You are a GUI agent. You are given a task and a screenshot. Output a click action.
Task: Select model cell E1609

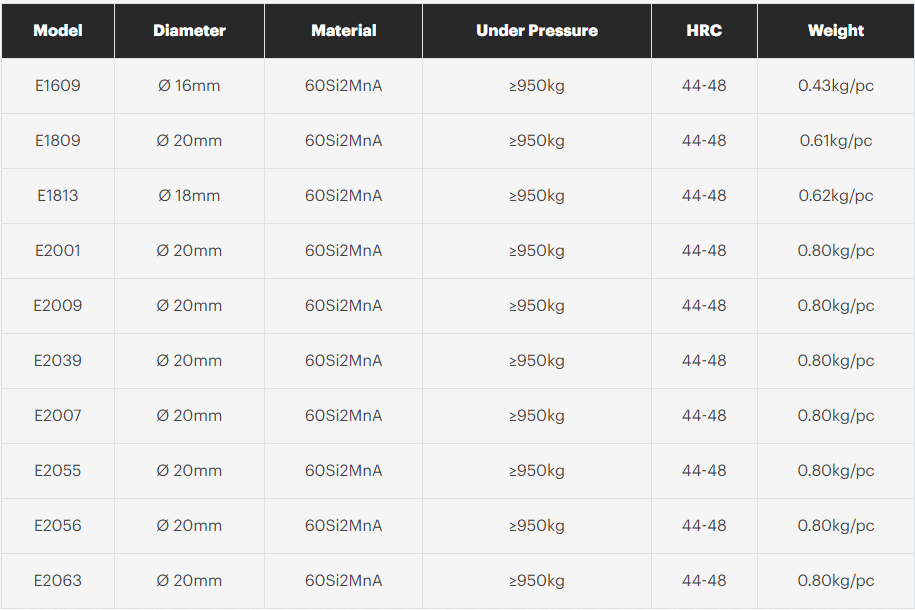click(58, 86)
